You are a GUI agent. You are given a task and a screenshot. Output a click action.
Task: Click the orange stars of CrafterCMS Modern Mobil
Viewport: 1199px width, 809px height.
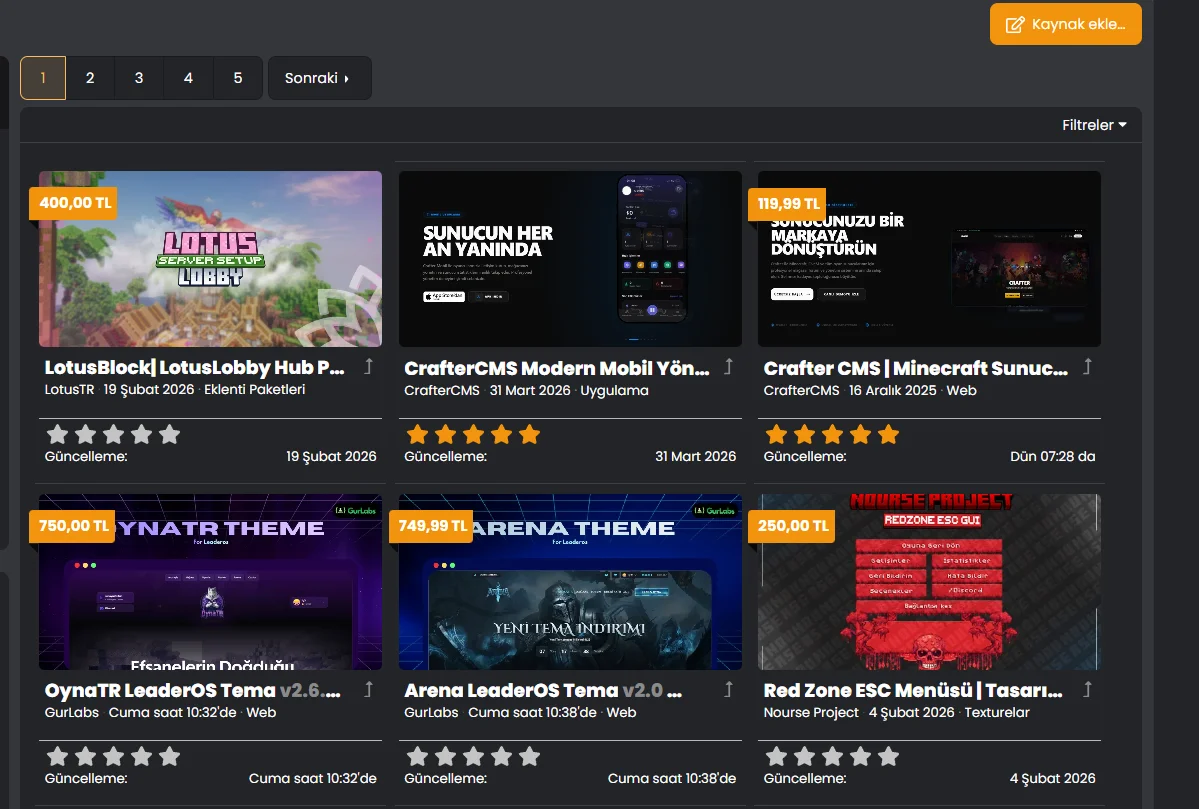coord(473,434)
